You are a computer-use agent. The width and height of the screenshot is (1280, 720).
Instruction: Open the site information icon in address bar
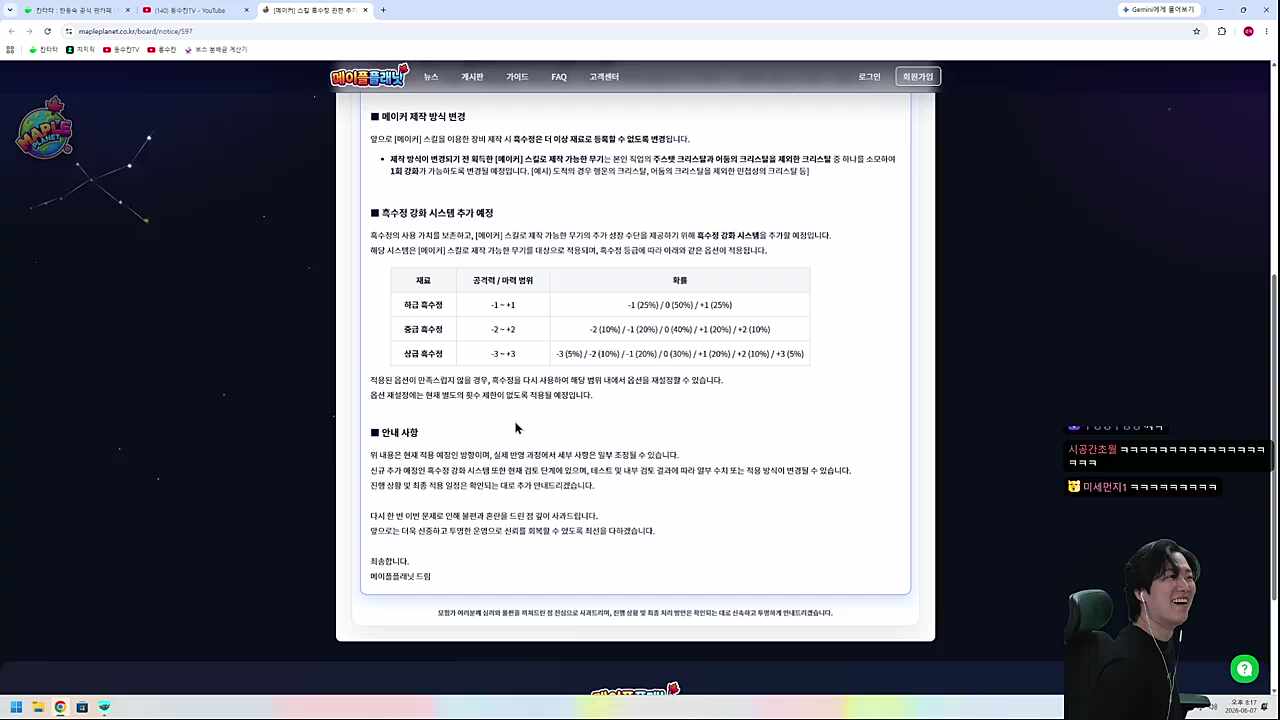click(69, 31)
